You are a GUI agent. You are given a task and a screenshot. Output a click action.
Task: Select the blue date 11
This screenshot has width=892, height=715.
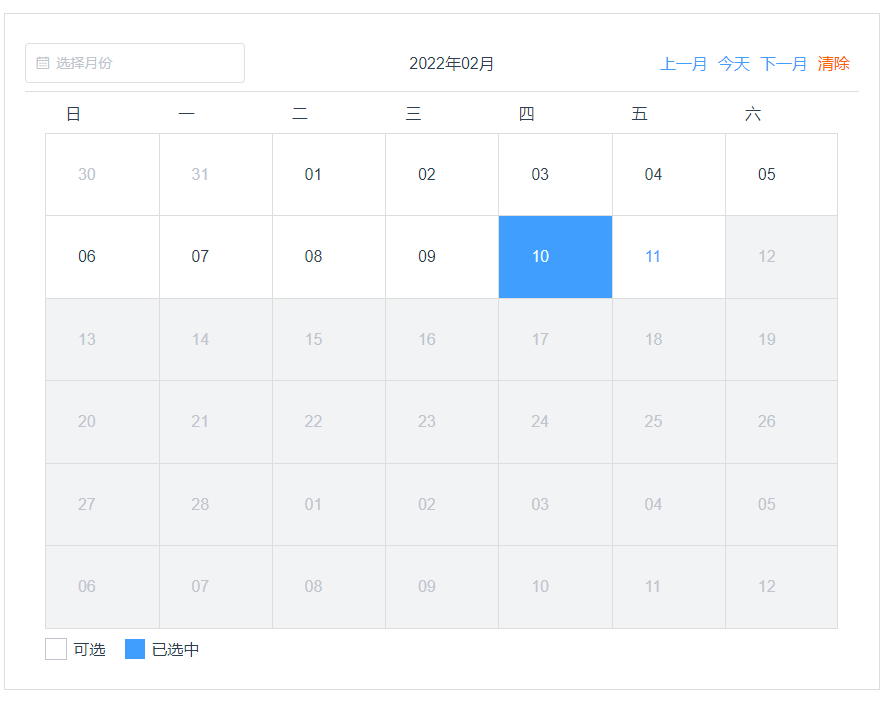click(669, 257)
